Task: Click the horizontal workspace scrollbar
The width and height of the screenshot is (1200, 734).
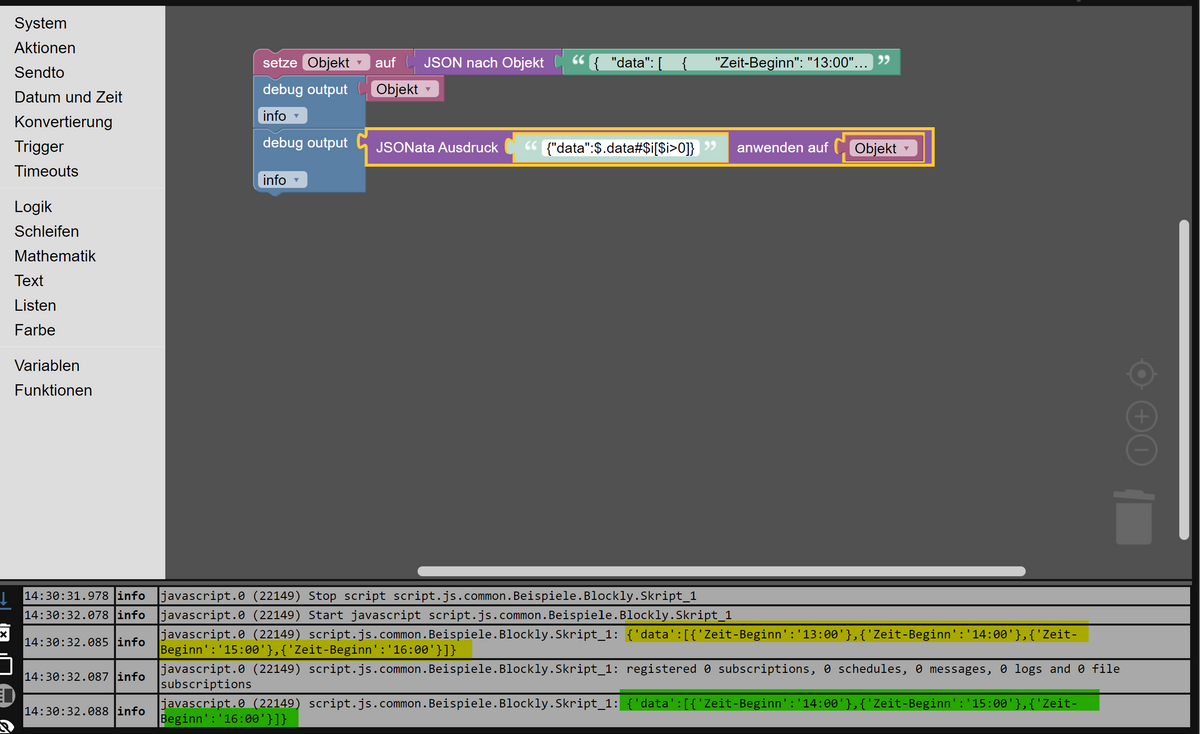Action: coord(721,571)
